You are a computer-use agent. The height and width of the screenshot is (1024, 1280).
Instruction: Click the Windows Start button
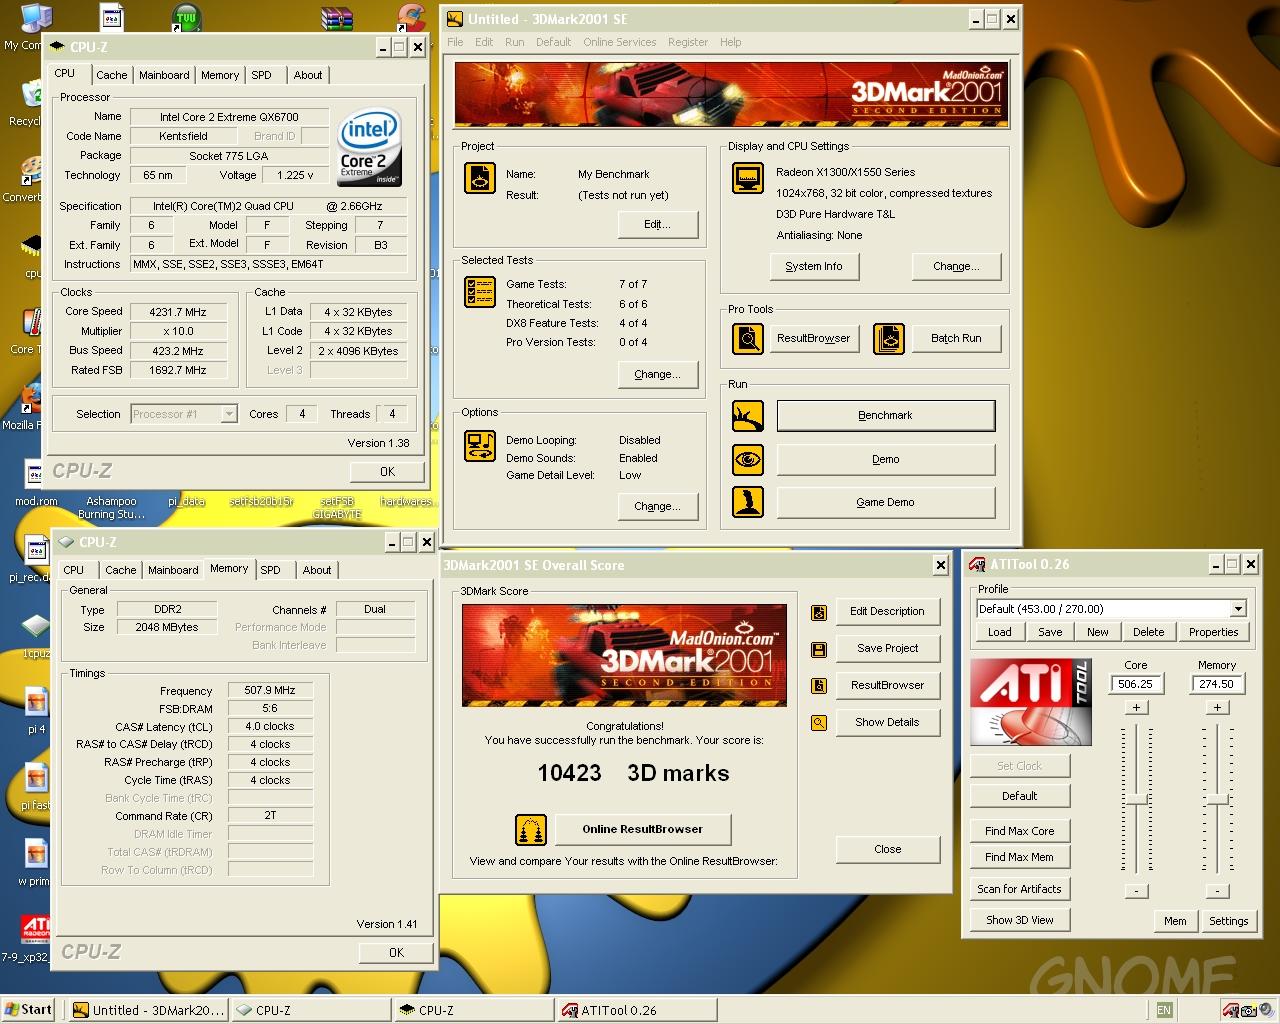coord(28,1010)
